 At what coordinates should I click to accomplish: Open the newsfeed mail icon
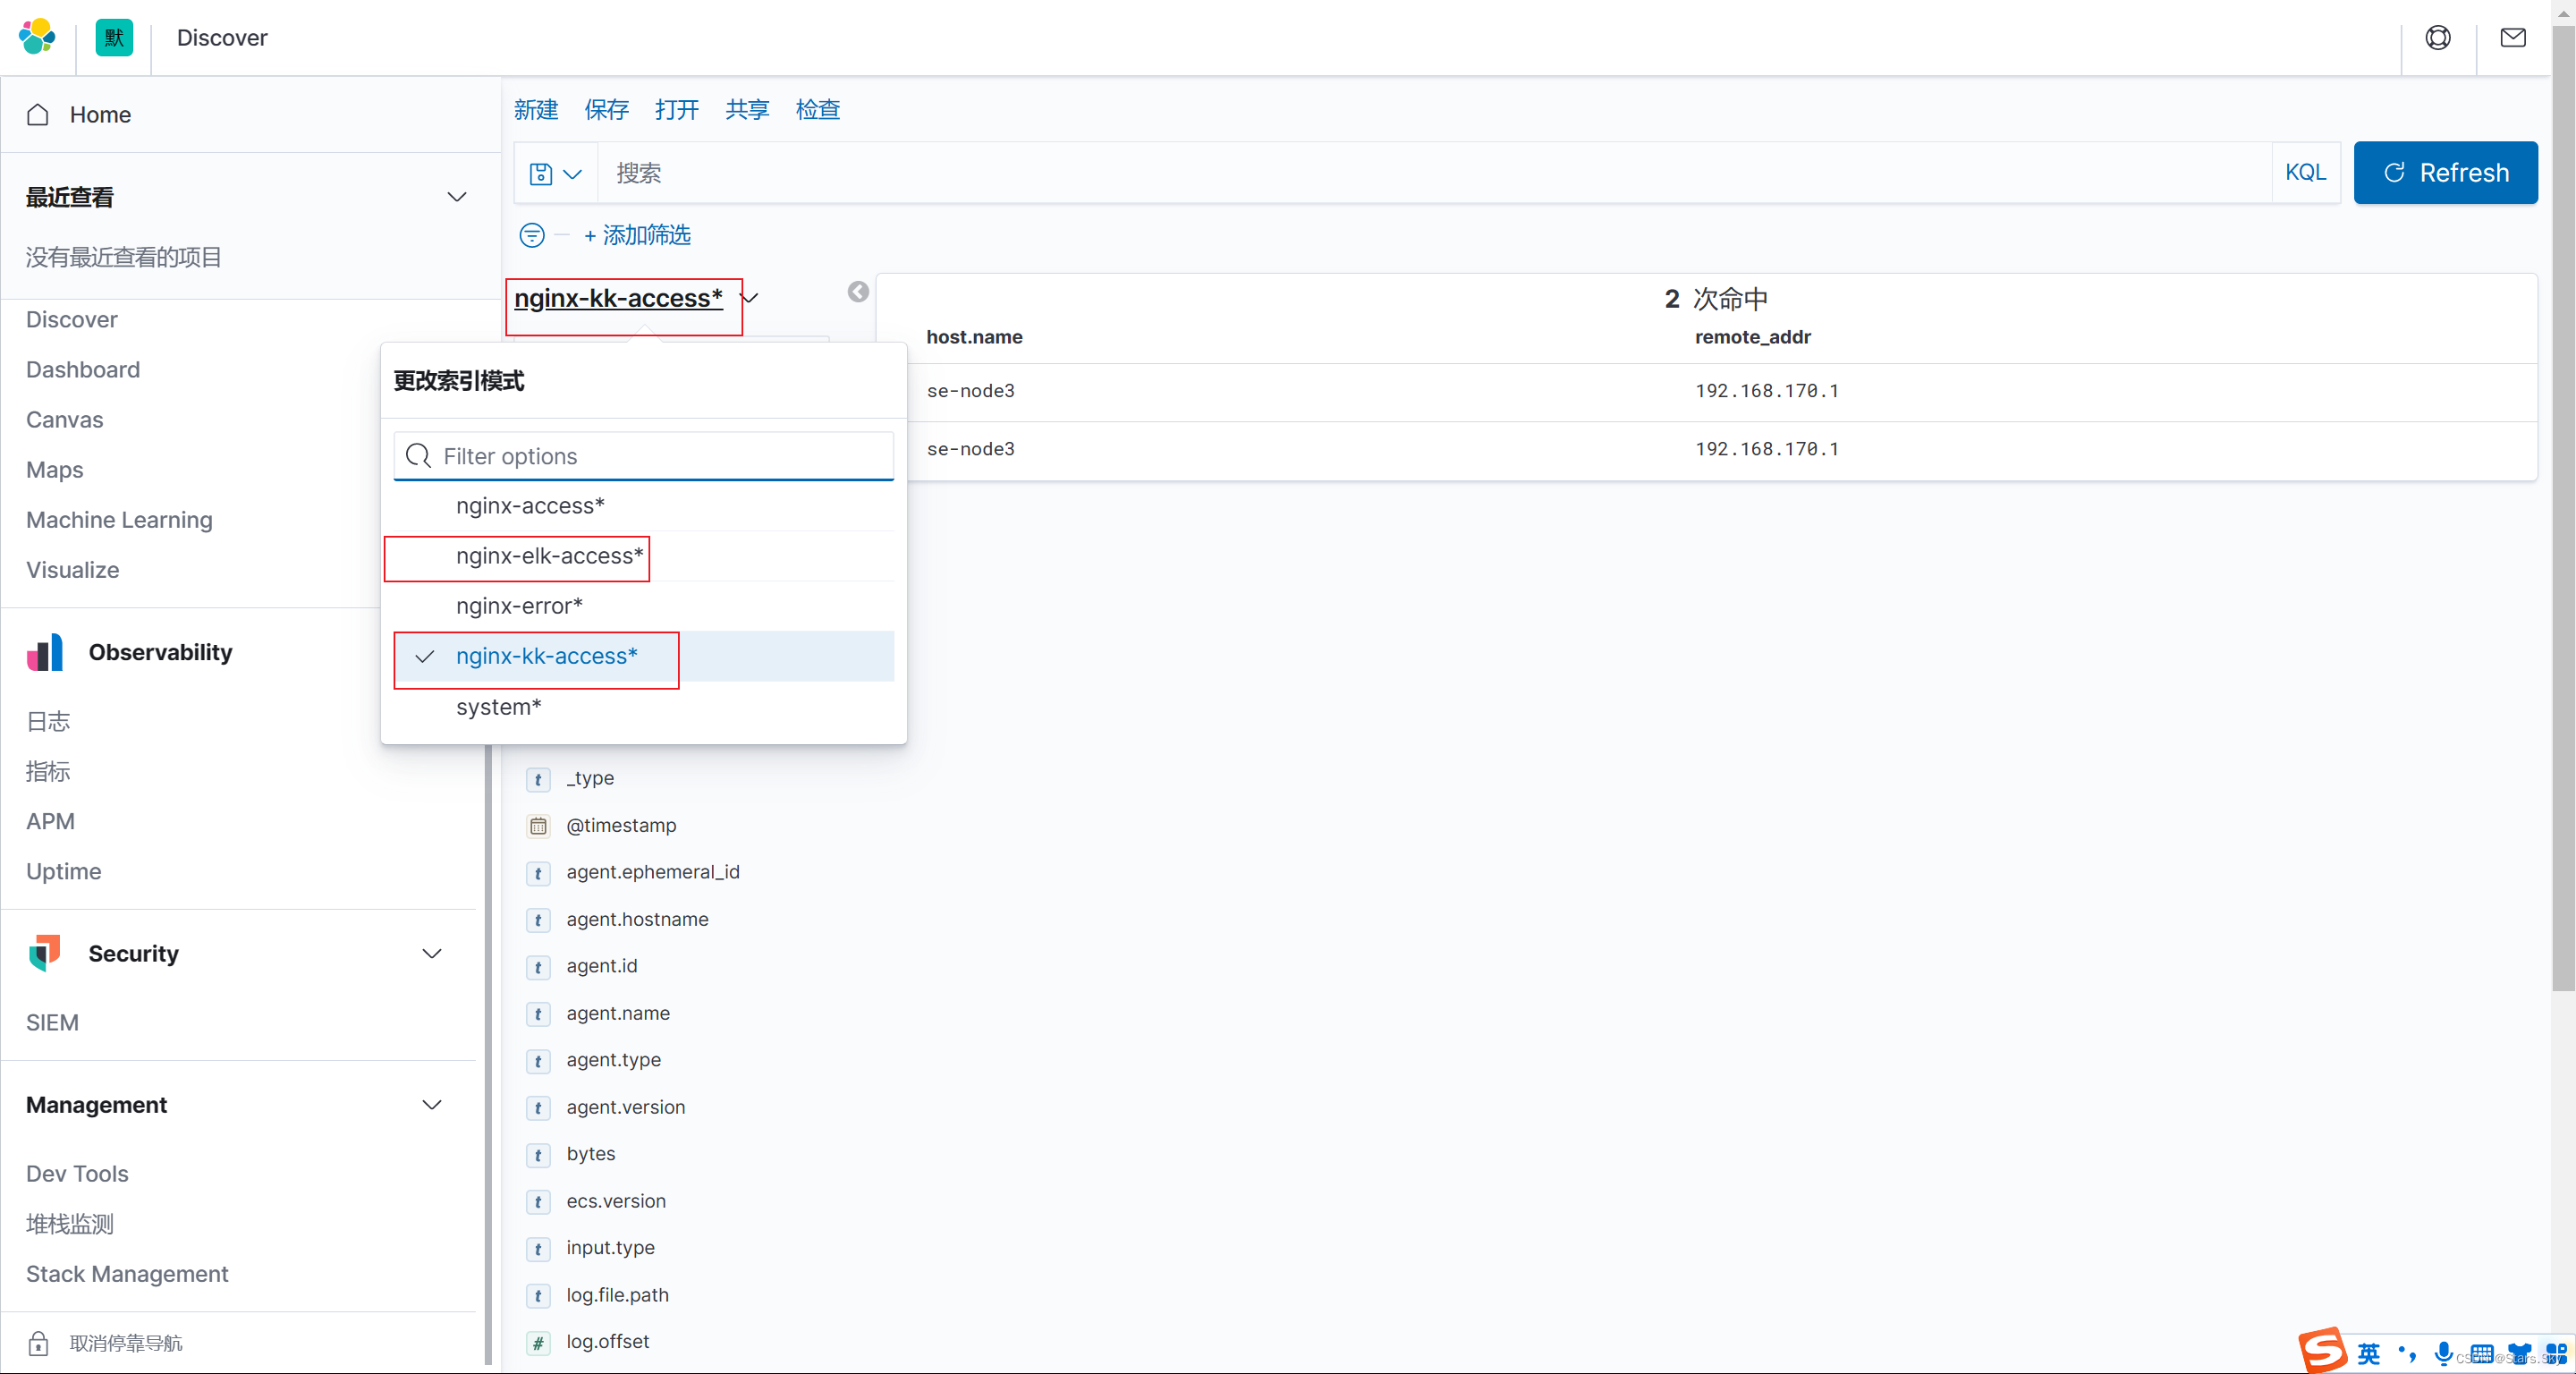coord(2513,37)
